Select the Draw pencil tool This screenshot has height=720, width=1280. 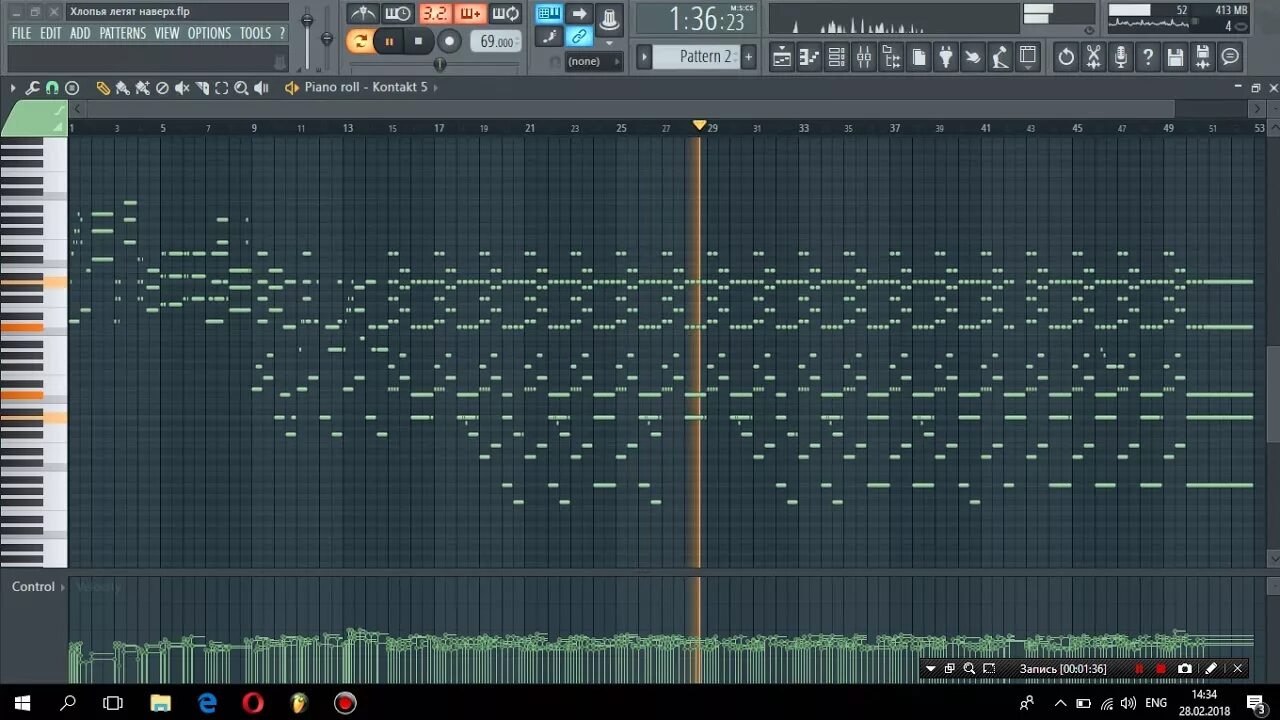[x=103, y=88]
